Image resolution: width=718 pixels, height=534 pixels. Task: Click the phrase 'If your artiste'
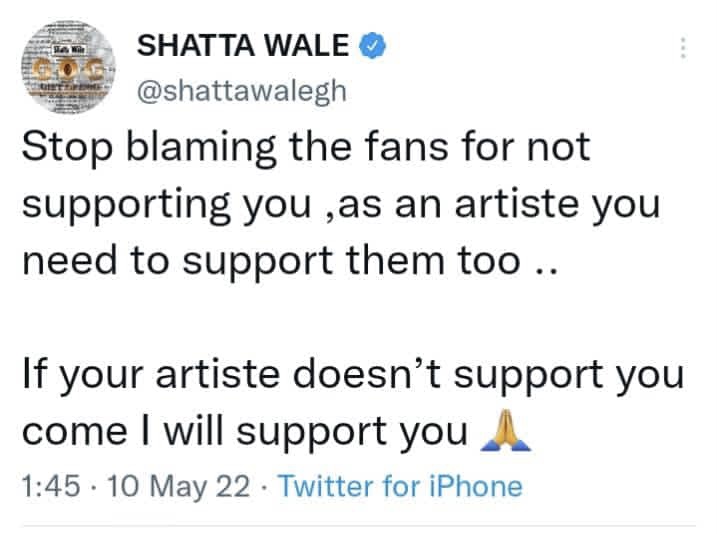click(151, 376)
